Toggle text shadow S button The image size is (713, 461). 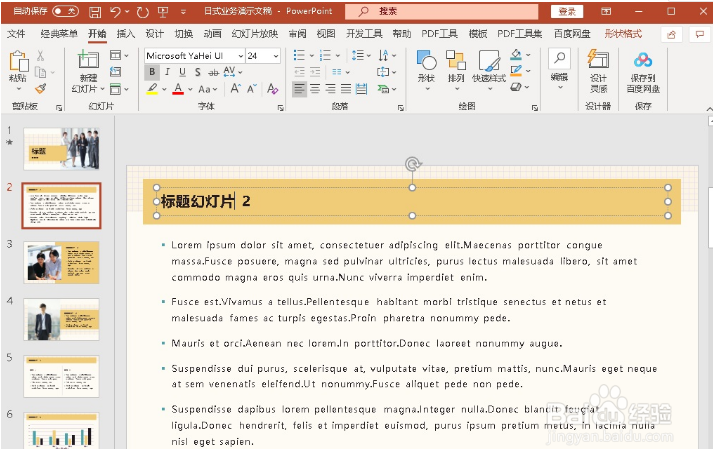point(197,72)
